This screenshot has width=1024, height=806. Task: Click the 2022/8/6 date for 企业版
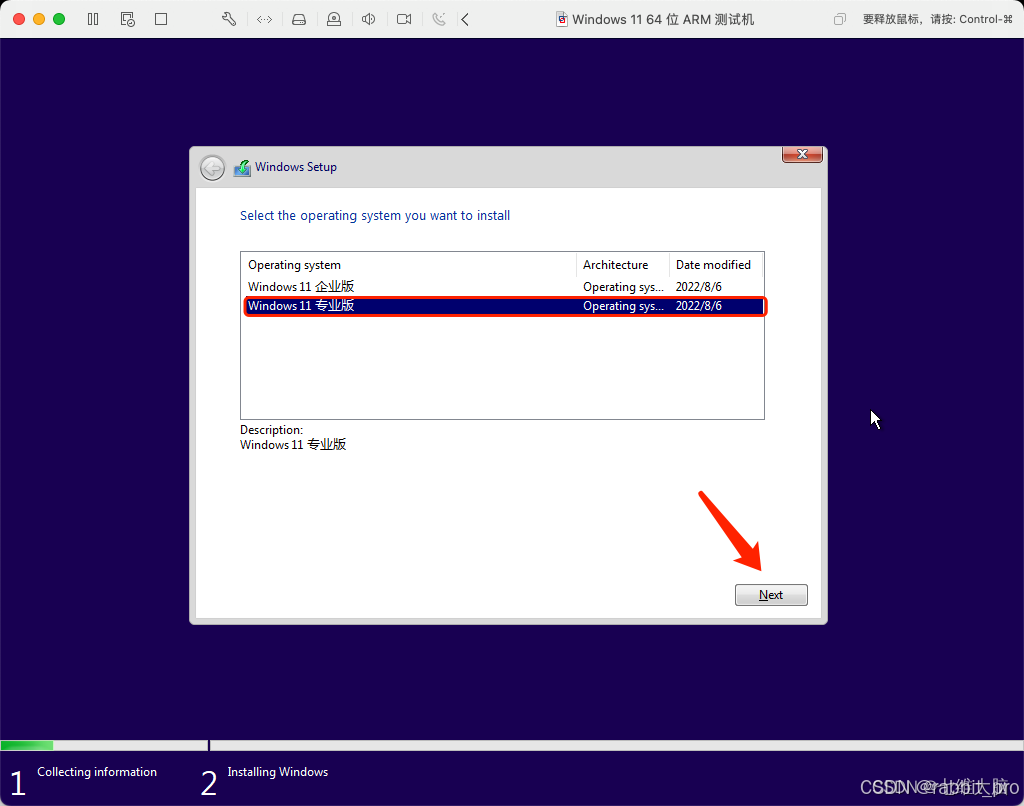699,287
